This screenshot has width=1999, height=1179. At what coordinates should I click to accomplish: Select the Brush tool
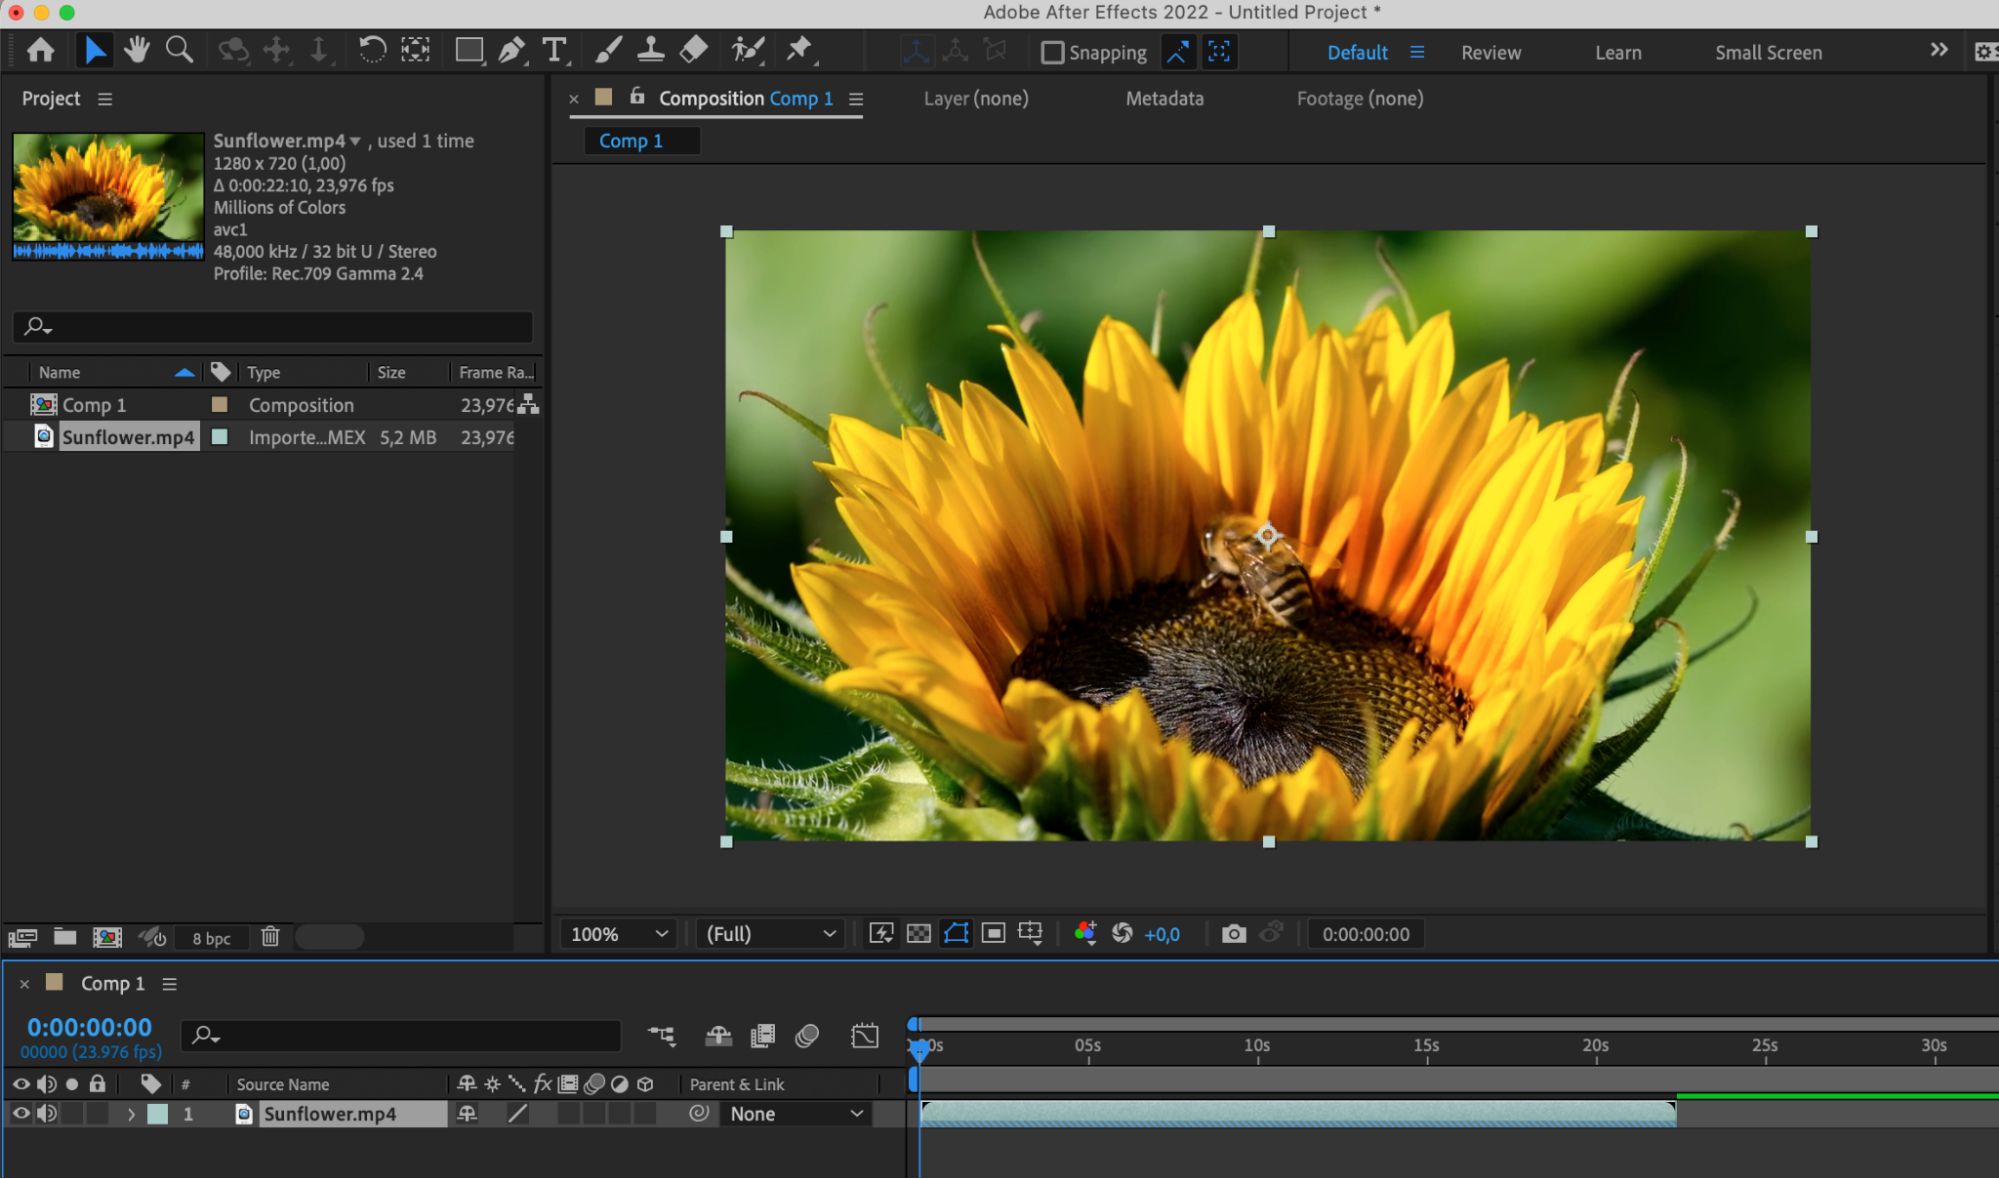pyautogui.click(x=608, y=50)
